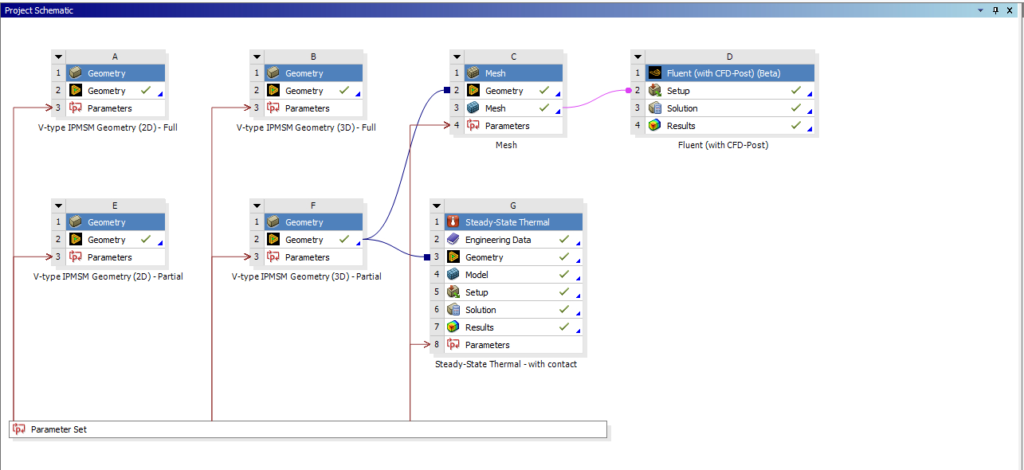Screen dimensions: 1024x470
Task: Select Parameters icon in Mesh system C
Action: coord(473,126)
